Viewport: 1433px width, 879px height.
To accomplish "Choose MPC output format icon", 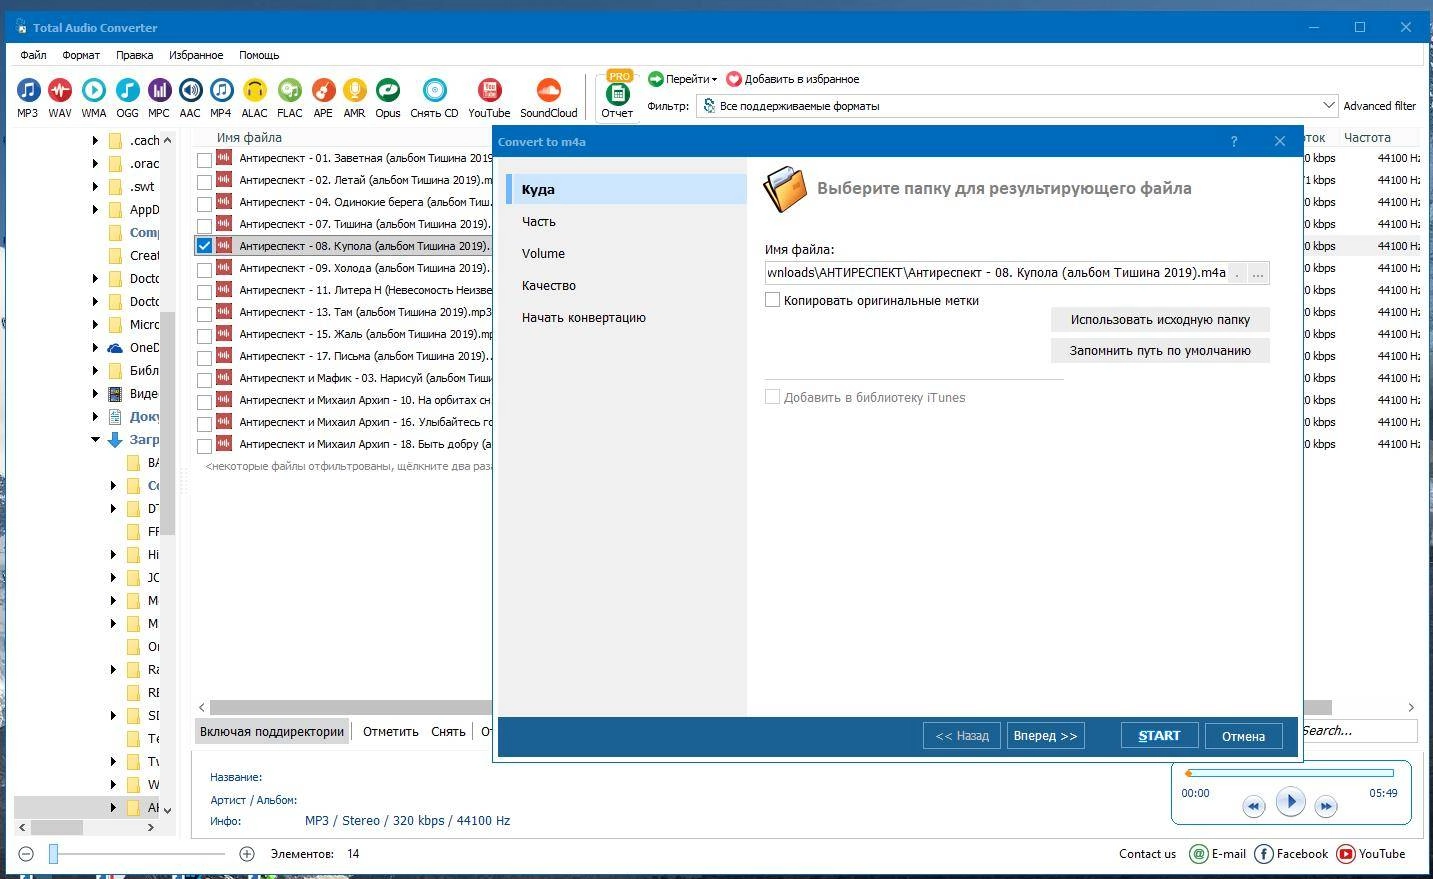I will [x=159, y=91].
